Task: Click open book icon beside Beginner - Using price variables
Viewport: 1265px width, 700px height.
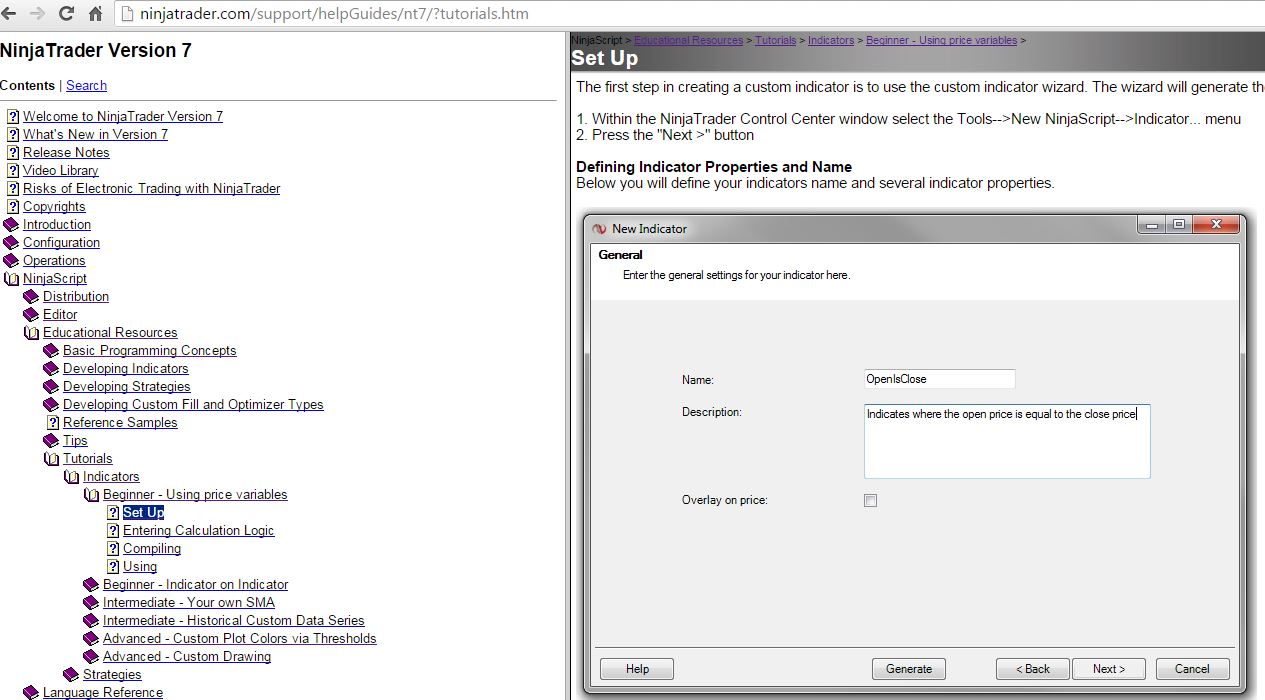Action: pyautogui.click(x=91, y=494)
